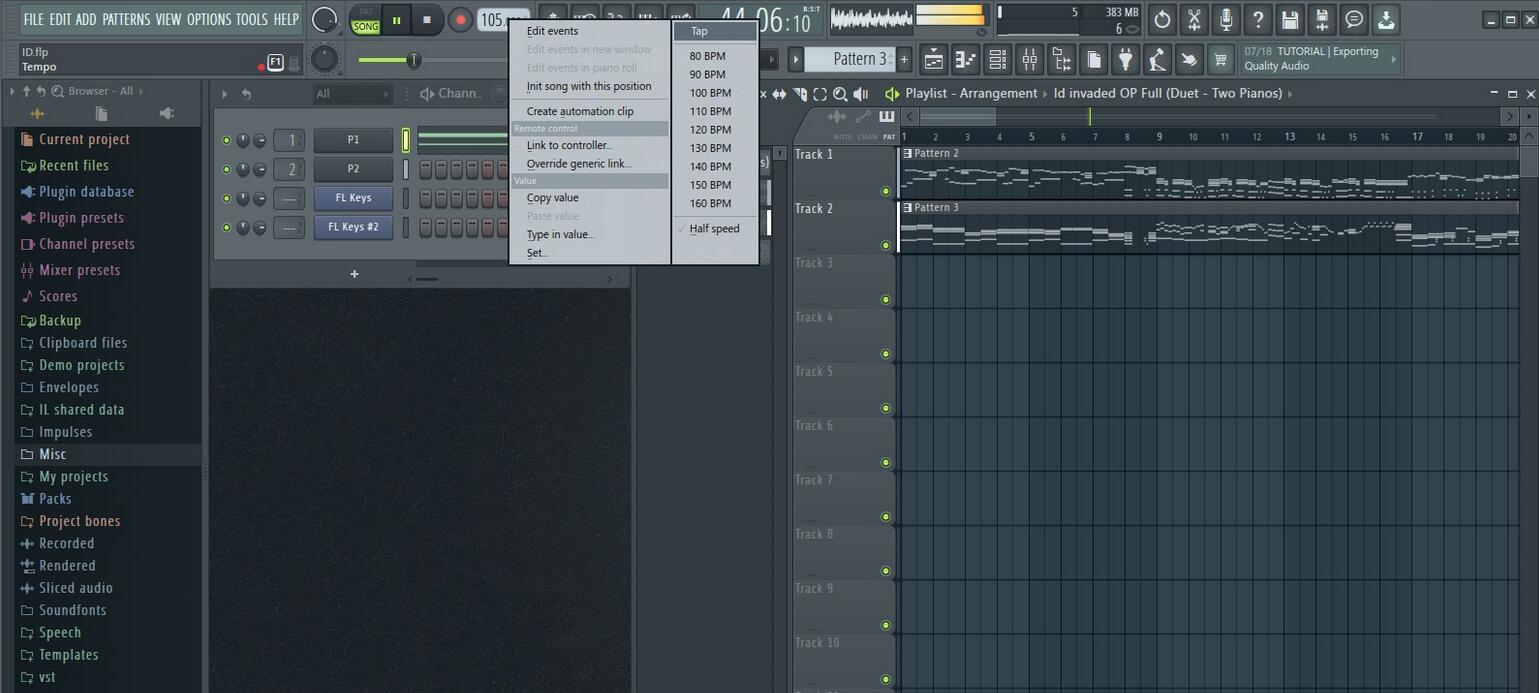Image resolution: width=1539 pixels, height=693 pixels.
Task: Toggle mute LED for P2 channel
Action: click(226, 169)
